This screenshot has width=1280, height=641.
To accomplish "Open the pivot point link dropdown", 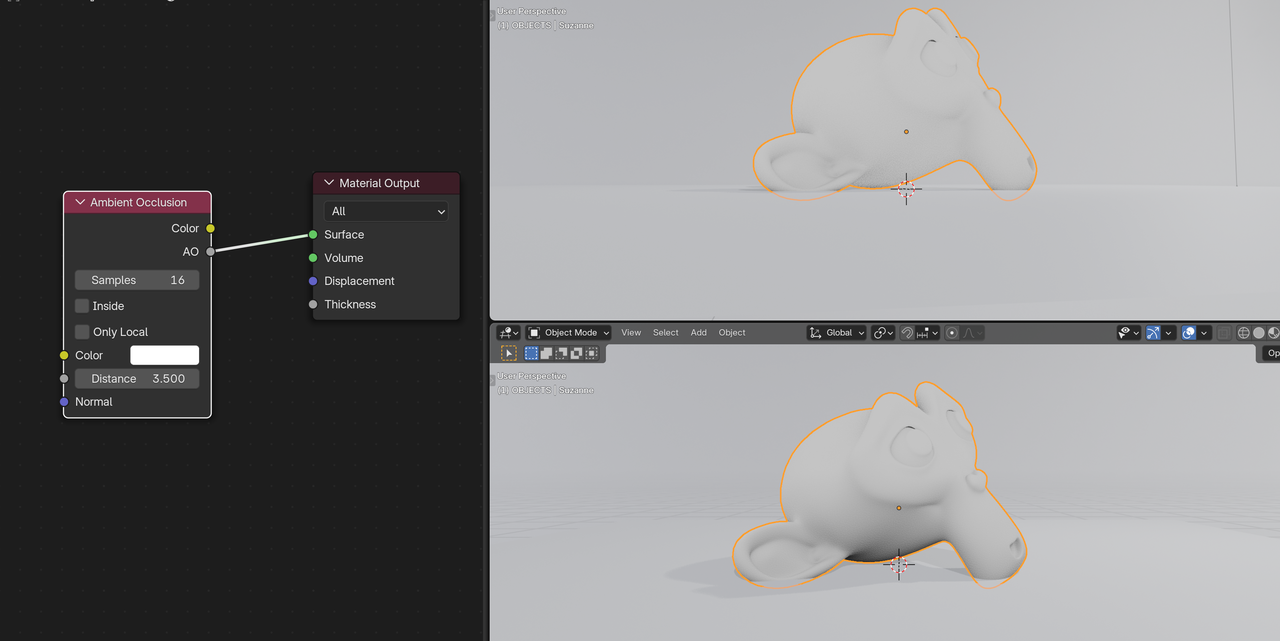I will point(883,333).
